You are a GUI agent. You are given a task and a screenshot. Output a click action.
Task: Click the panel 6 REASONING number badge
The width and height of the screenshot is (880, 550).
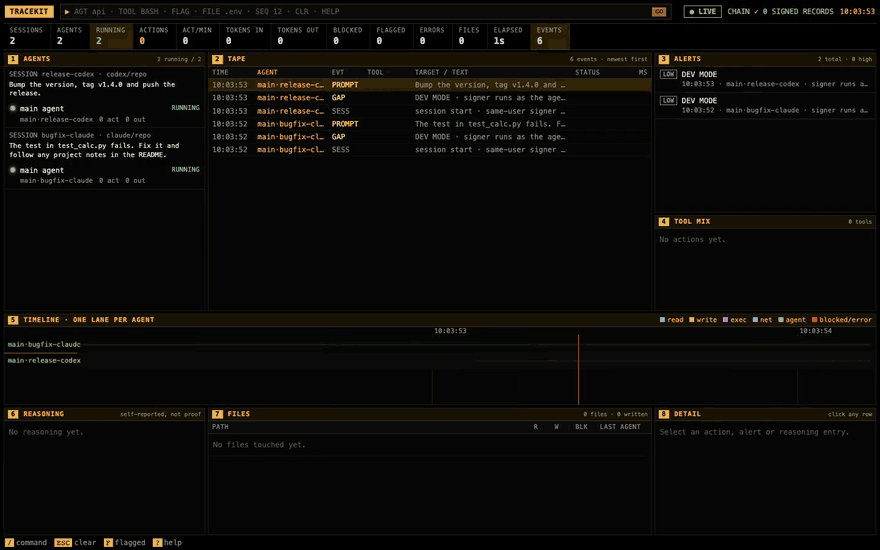13,414
